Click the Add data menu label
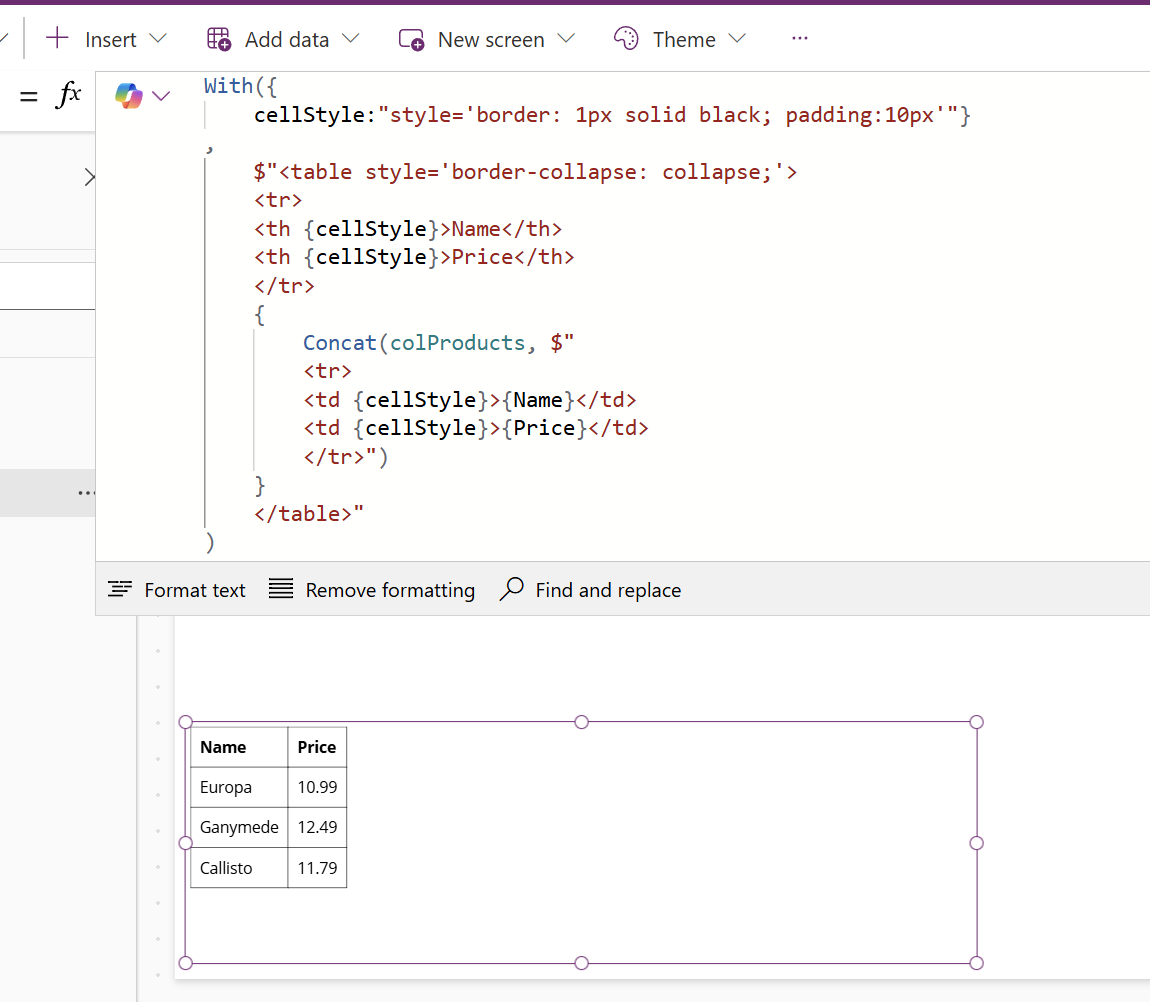Viewport: 1150px width, 1002px height. [287, 40]
